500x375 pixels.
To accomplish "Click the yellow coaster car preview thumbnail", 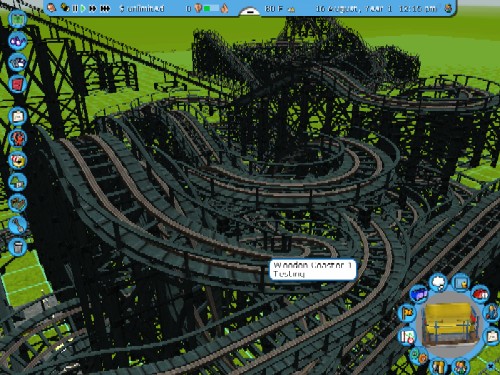I will [x=450, y=323].
